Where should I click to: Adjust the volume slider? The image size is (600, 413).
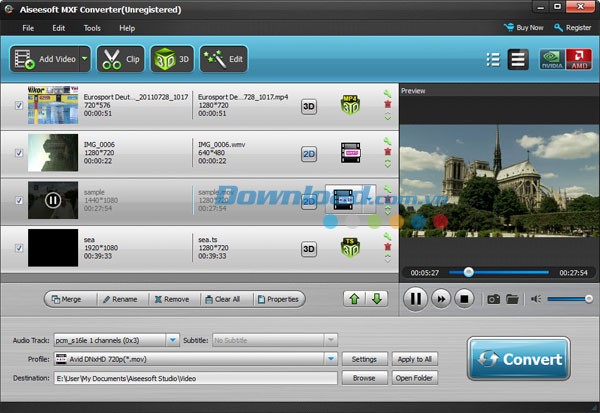[570, 299]
